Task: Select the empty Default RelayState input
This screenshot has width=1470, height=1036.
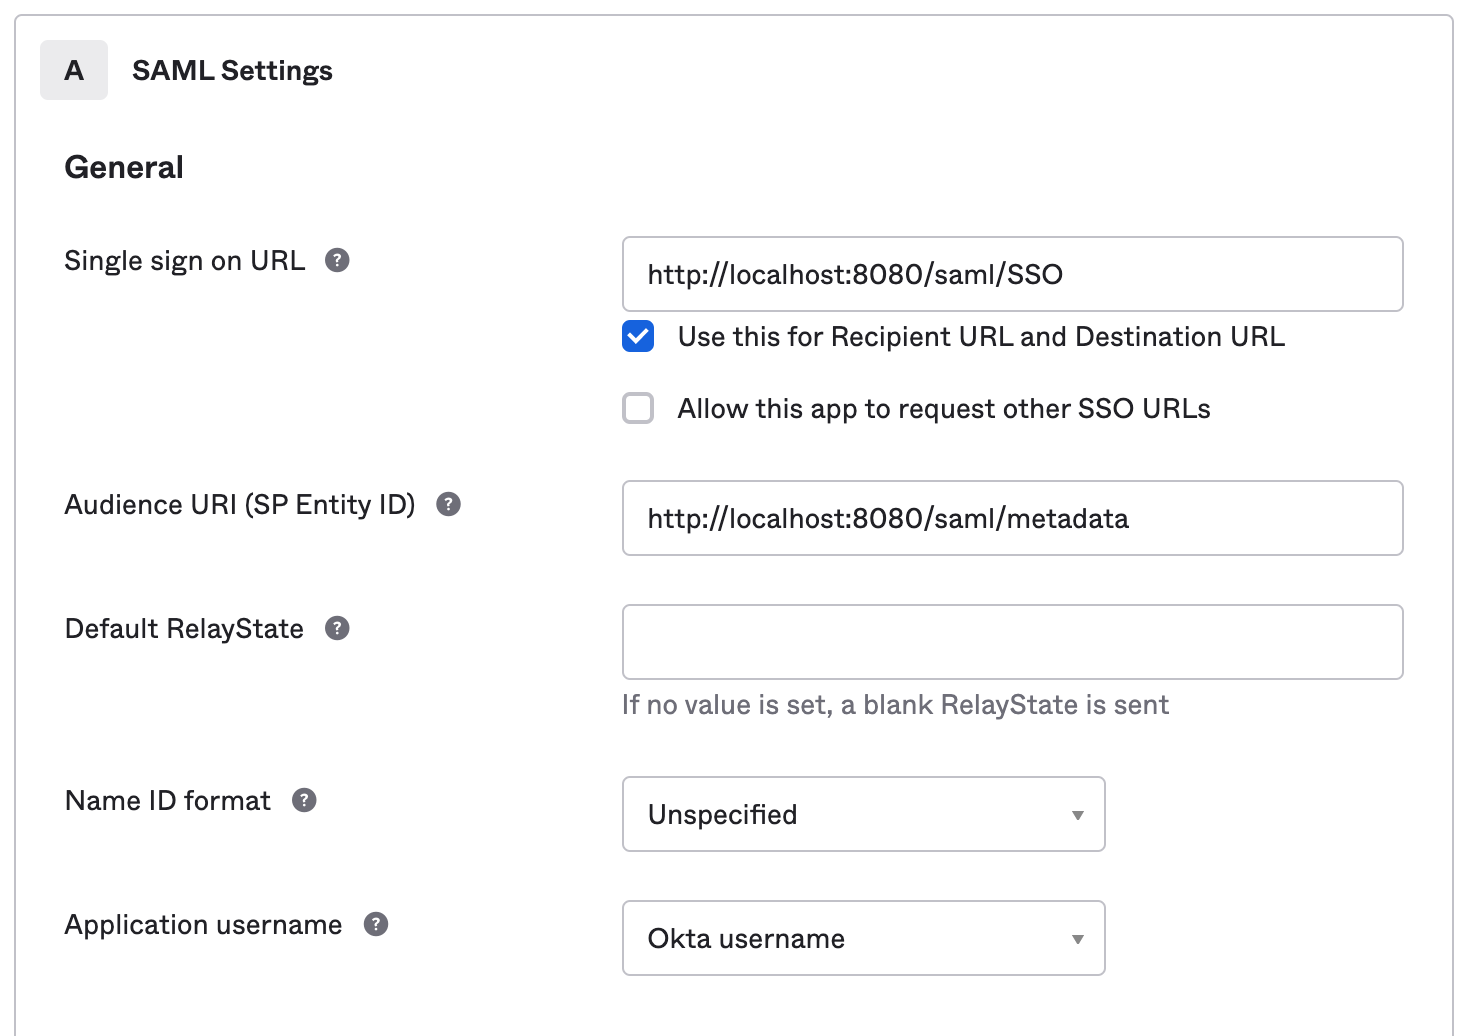Action: [x=1012, y=642]
